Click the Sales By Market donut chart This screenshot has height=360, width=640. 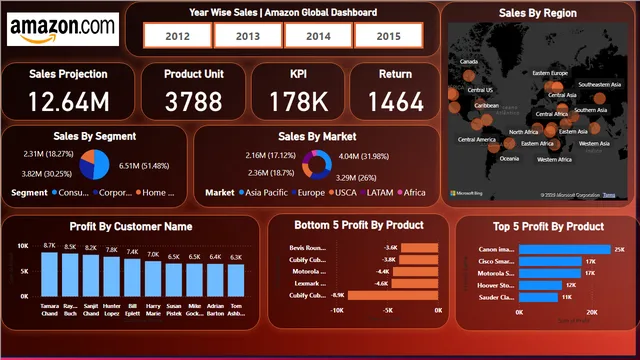coord(317,165)
